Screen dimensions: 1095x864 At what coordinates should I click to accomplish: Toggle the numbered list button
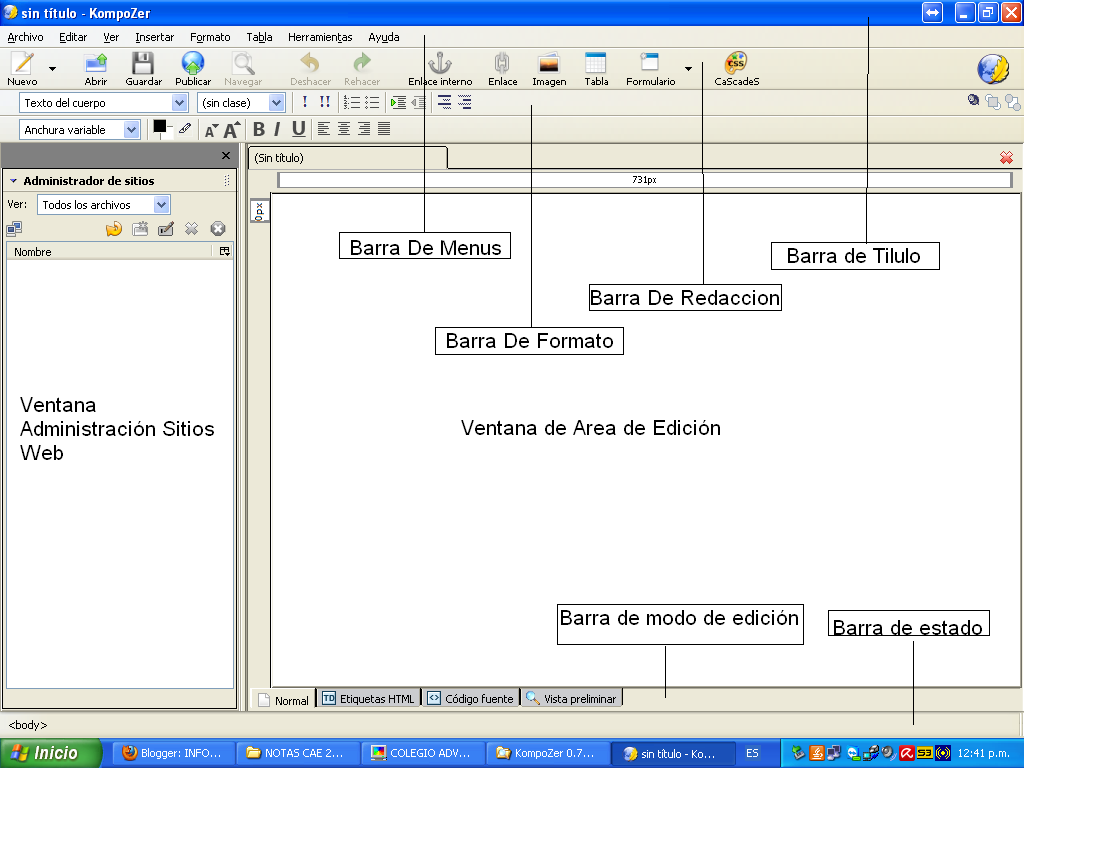(352, 103)
